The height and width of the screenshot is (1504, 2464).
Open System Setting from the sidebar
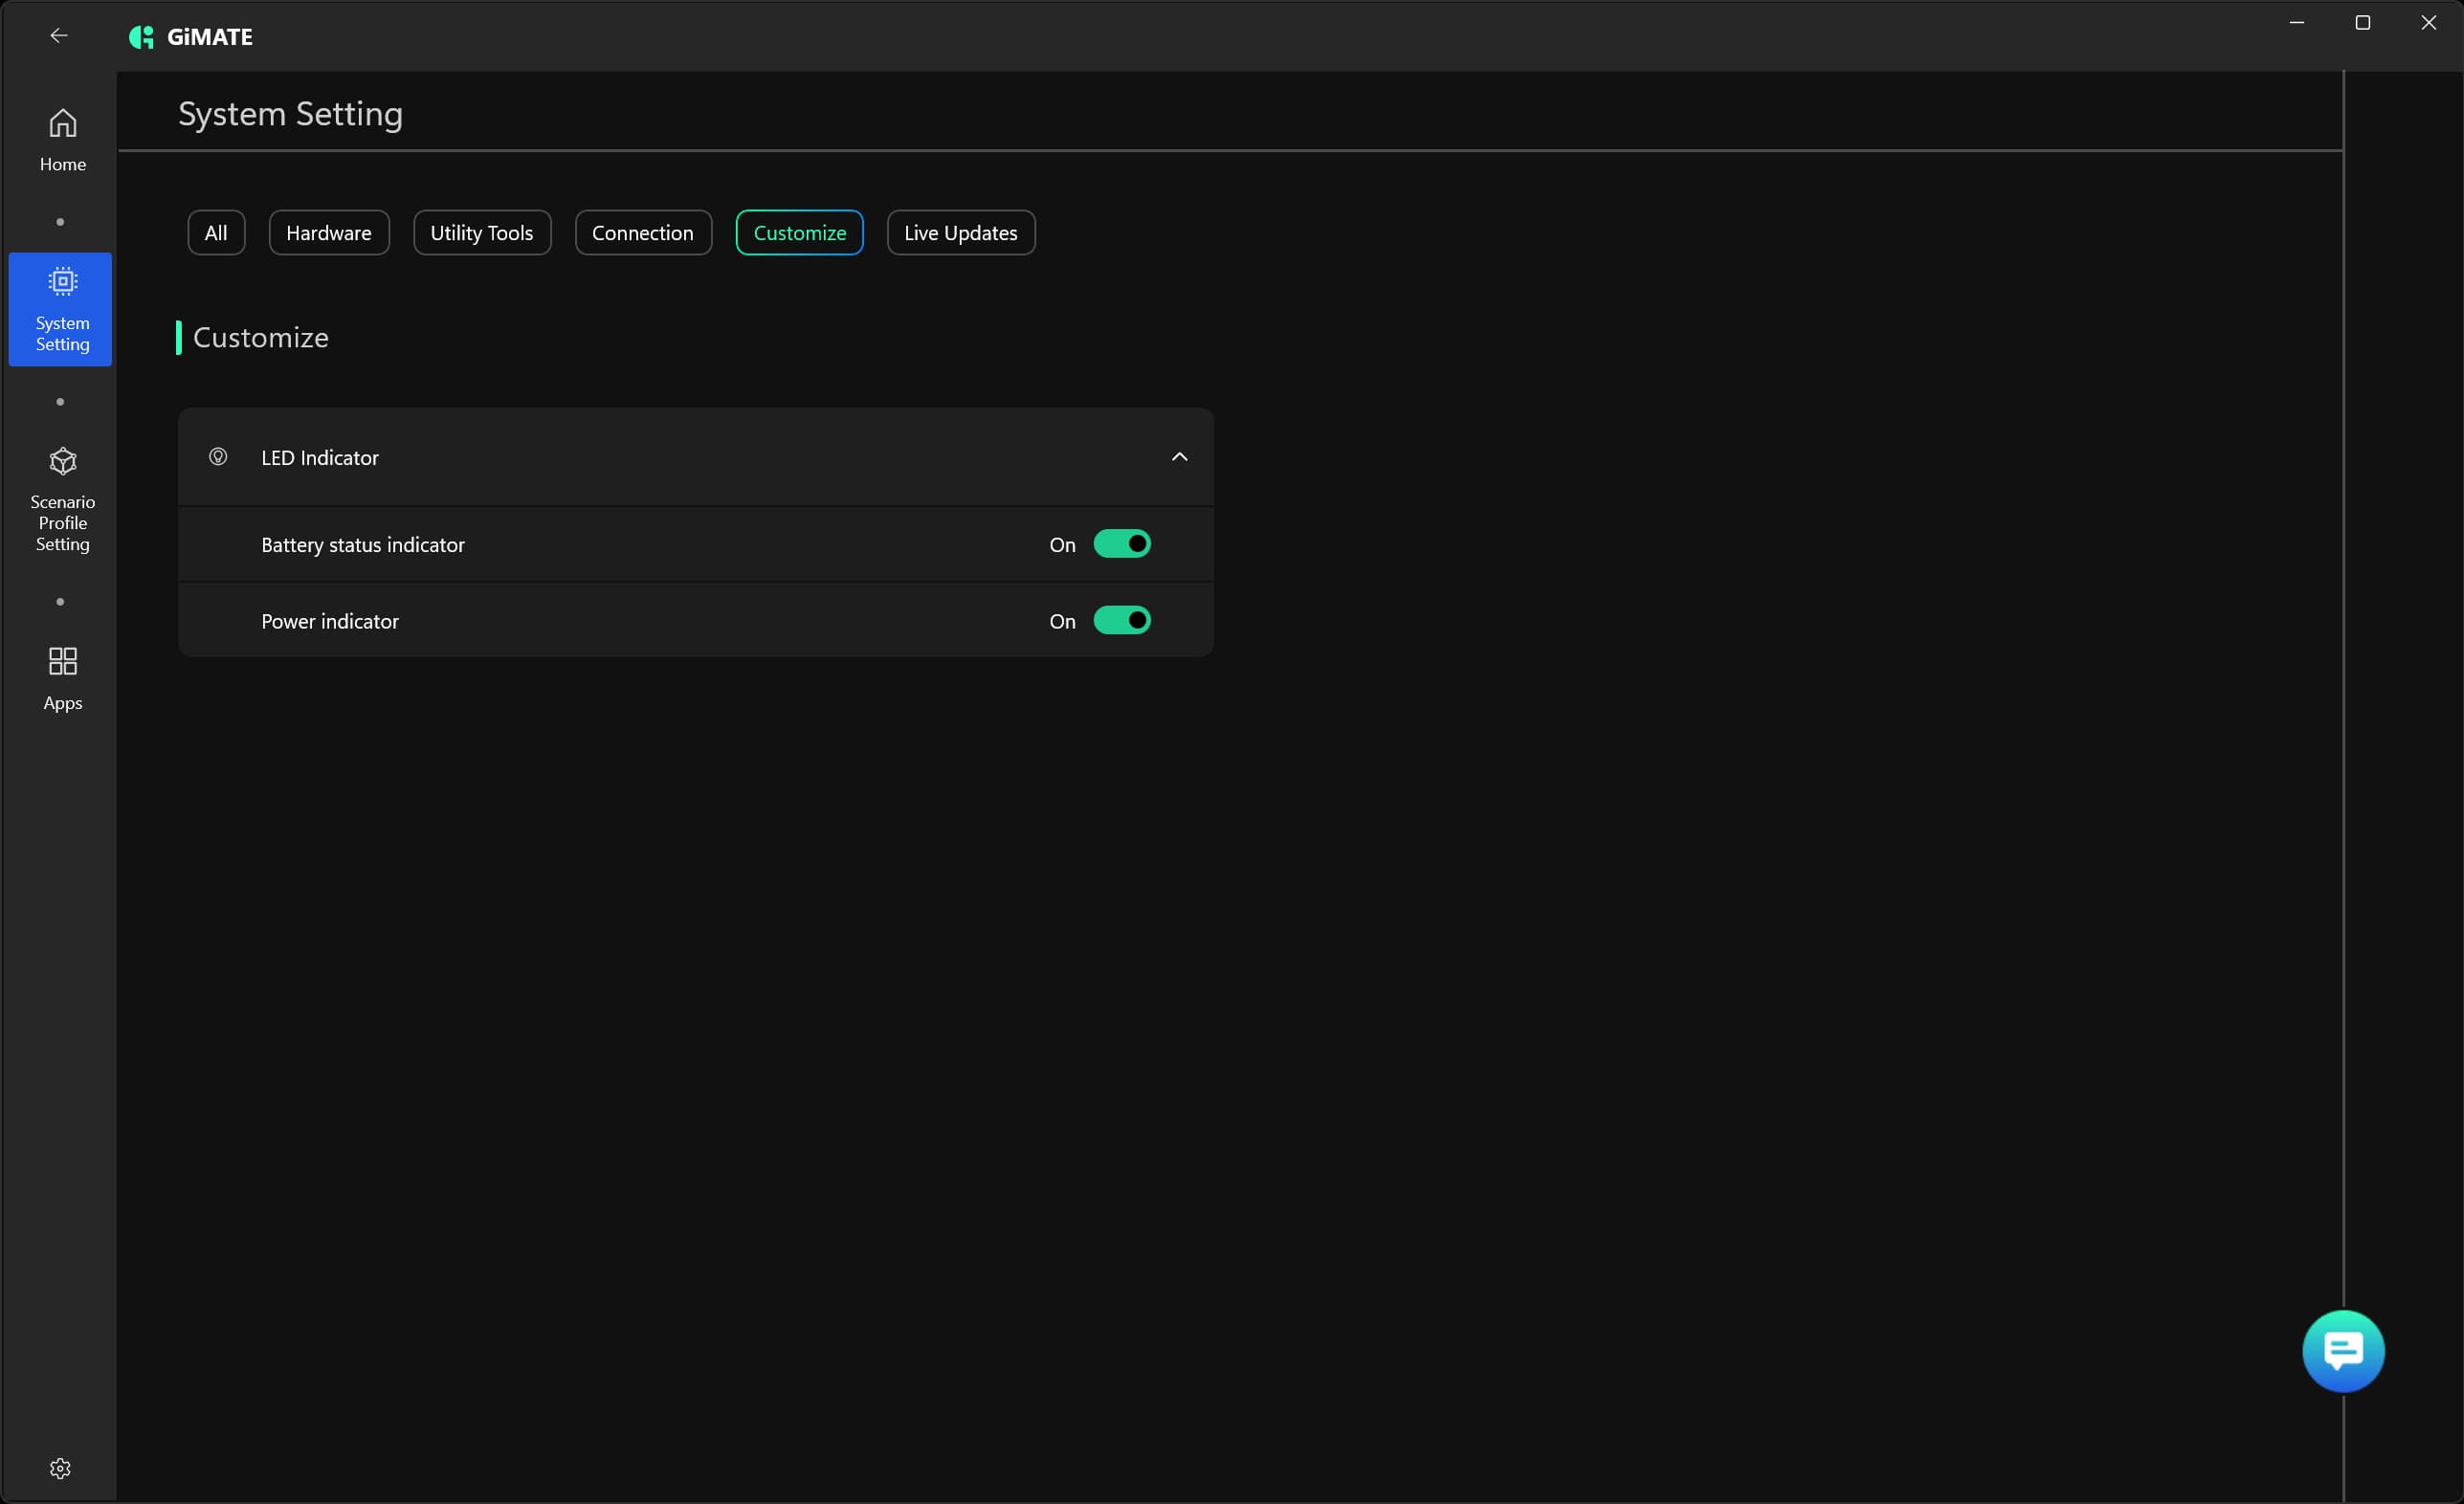[x=61, y=309]
